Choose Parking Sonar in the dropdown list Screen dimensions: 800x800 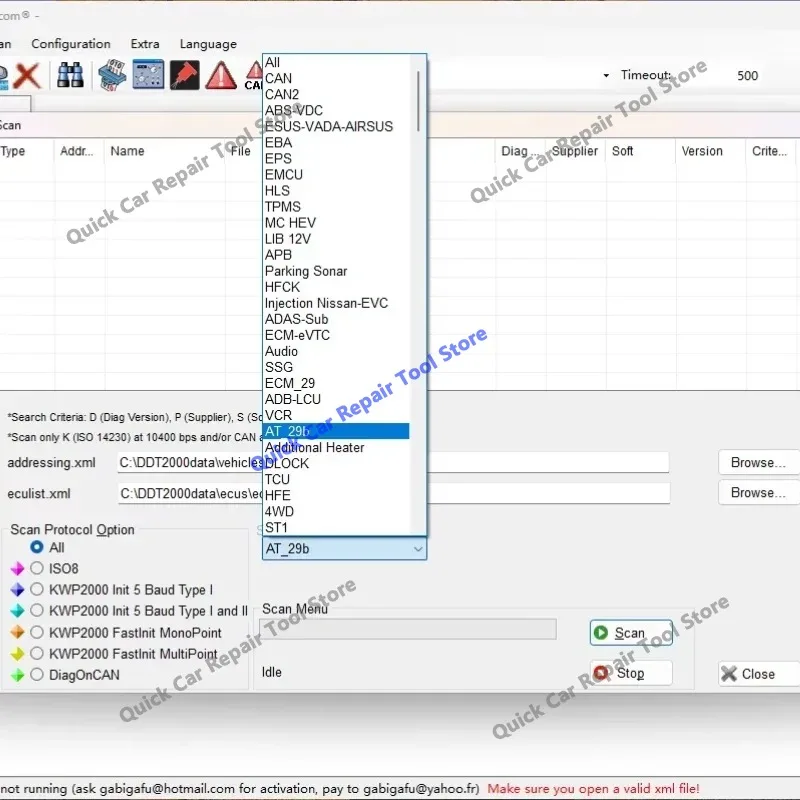click(336, 271)
